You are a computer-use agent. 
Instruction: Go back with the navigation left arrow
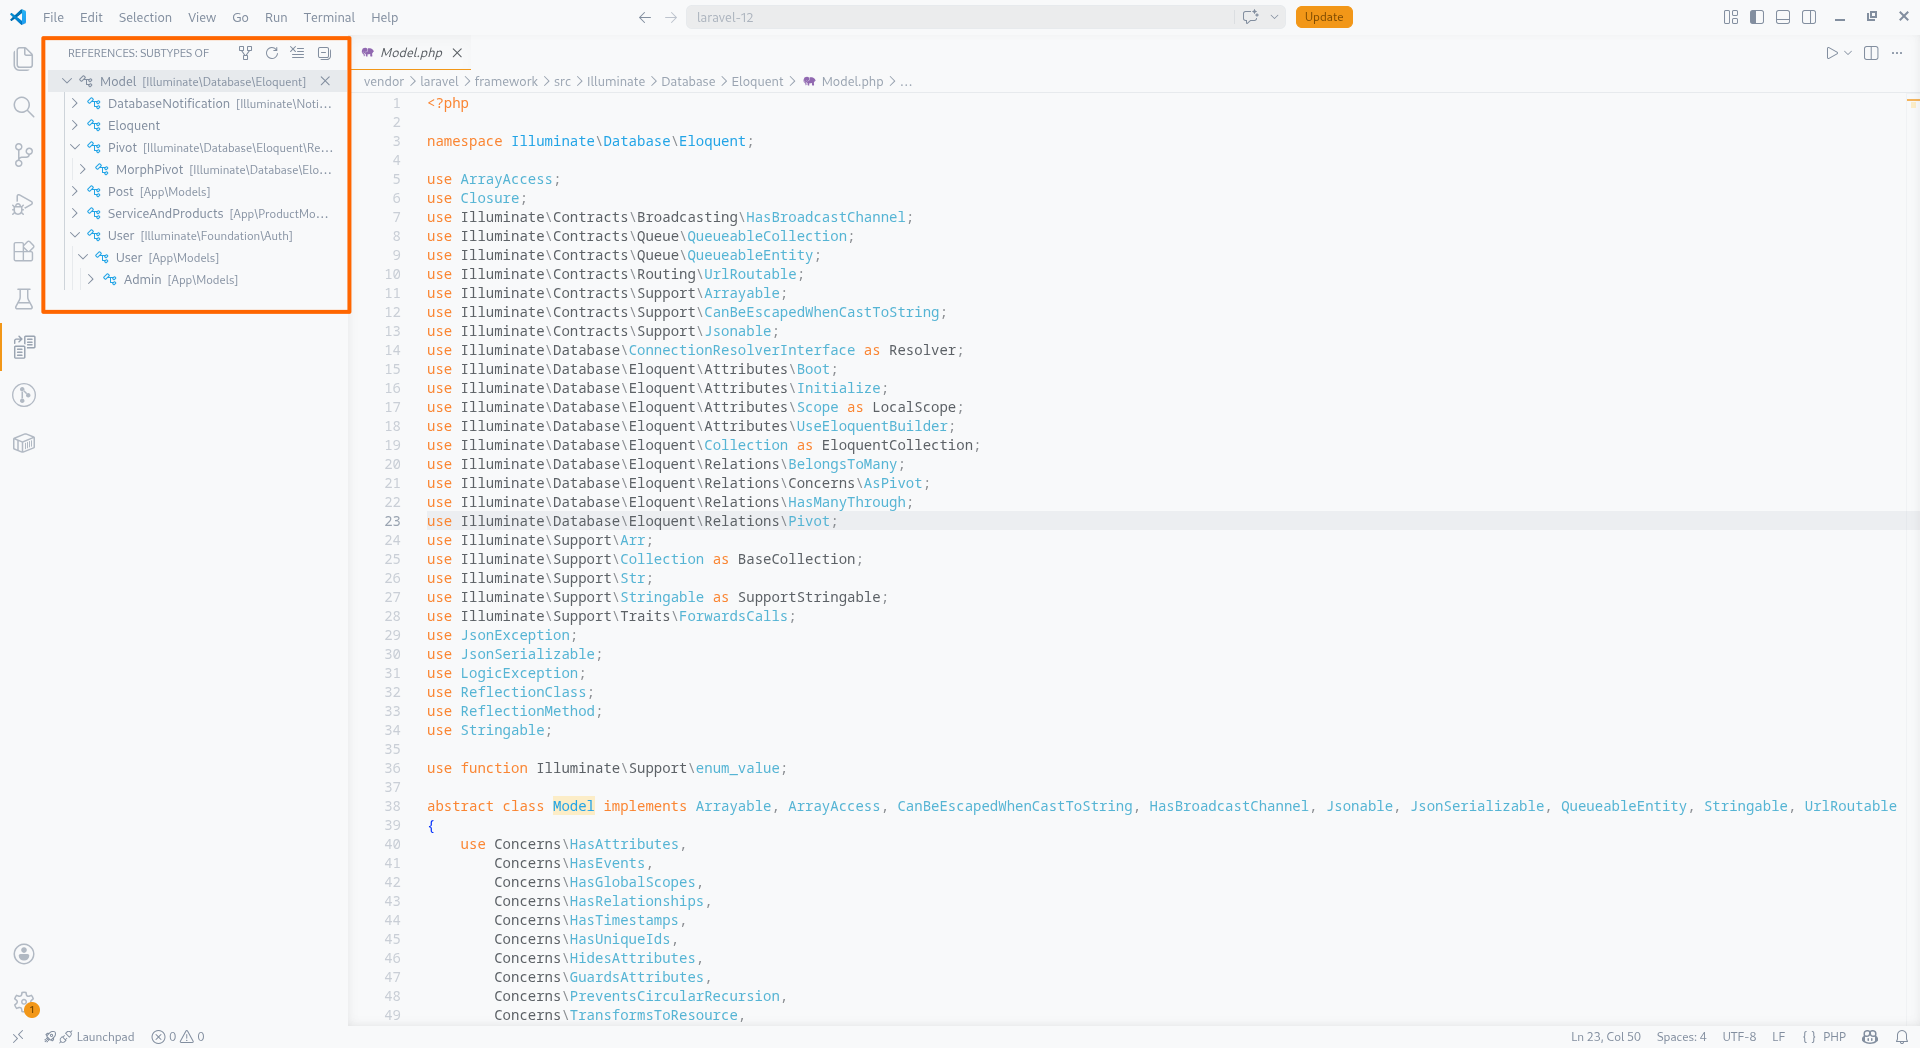coord(645,17)
